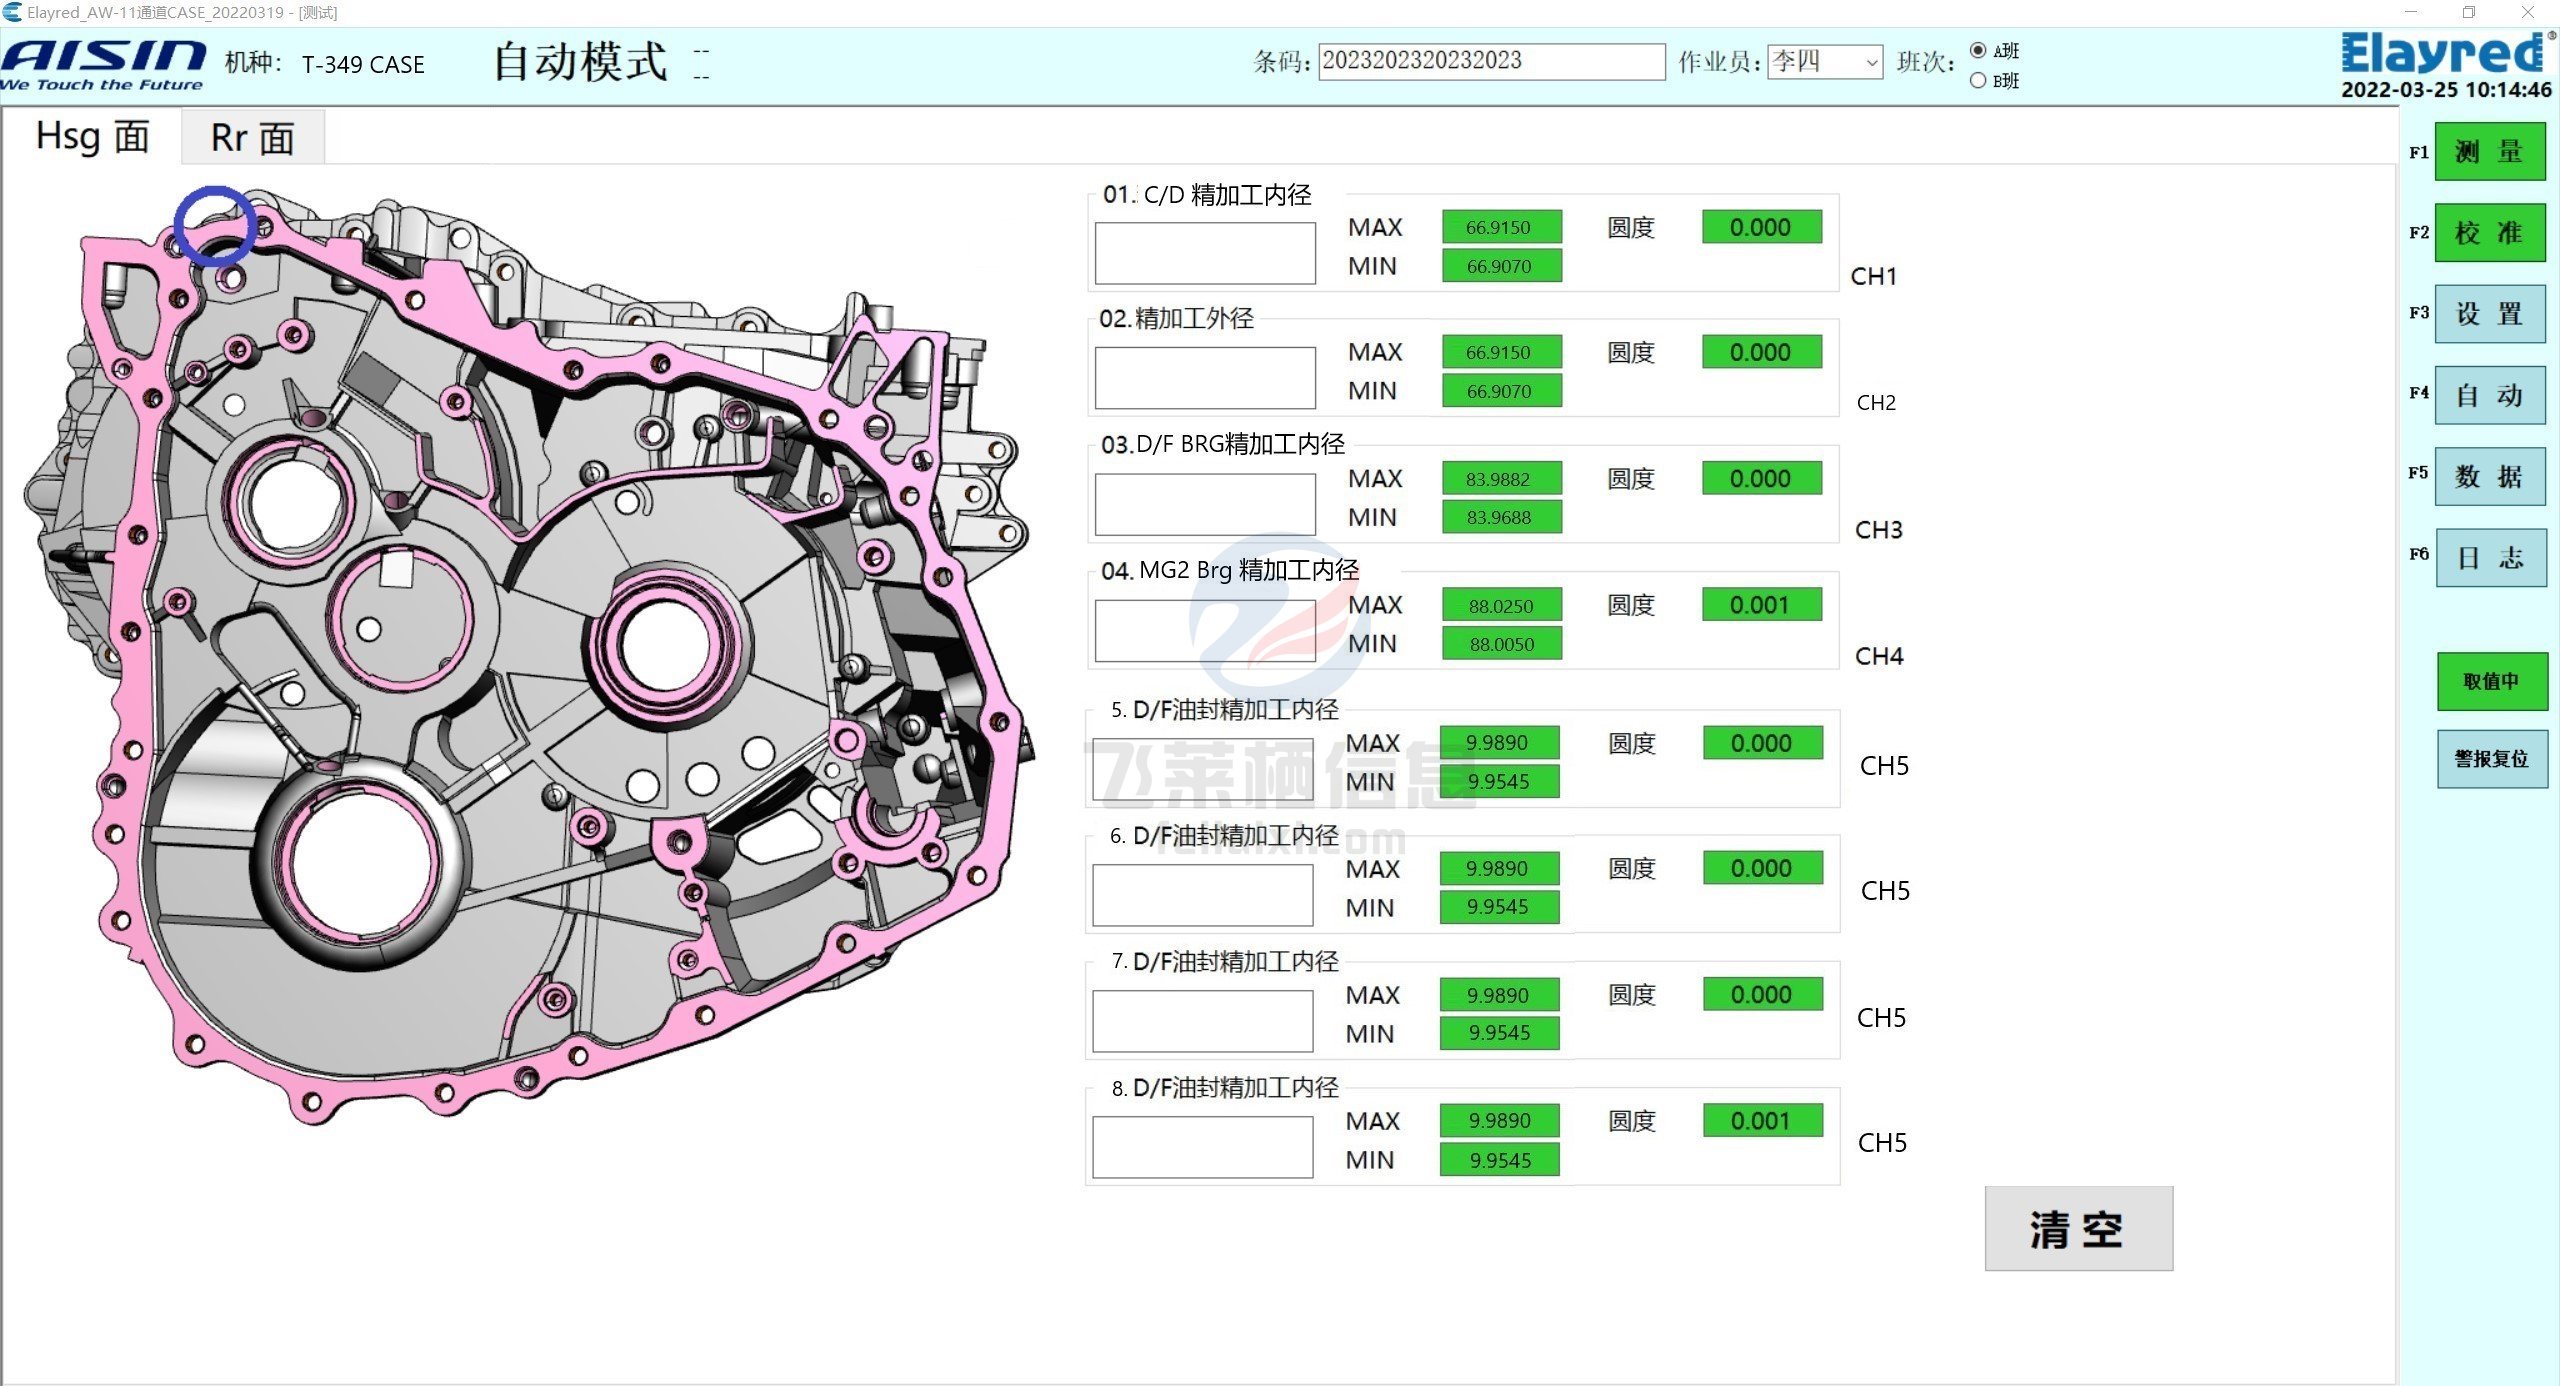Switch to F4 自动 auto mode
The image size is (2560, 1386).
(x=2489, y=395)
